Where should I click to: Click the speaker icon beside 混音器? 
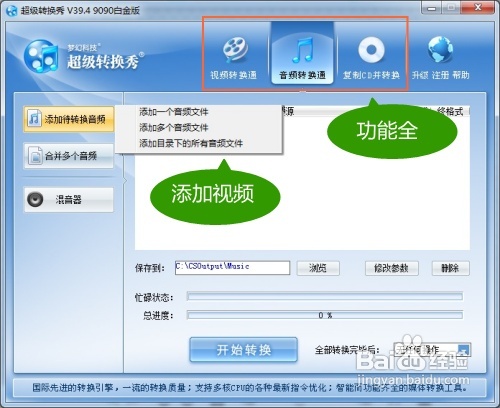(35, 199)
